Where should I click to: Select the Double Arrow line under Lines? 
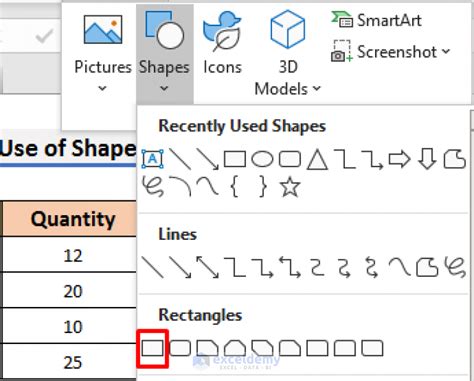pos(207,267)
